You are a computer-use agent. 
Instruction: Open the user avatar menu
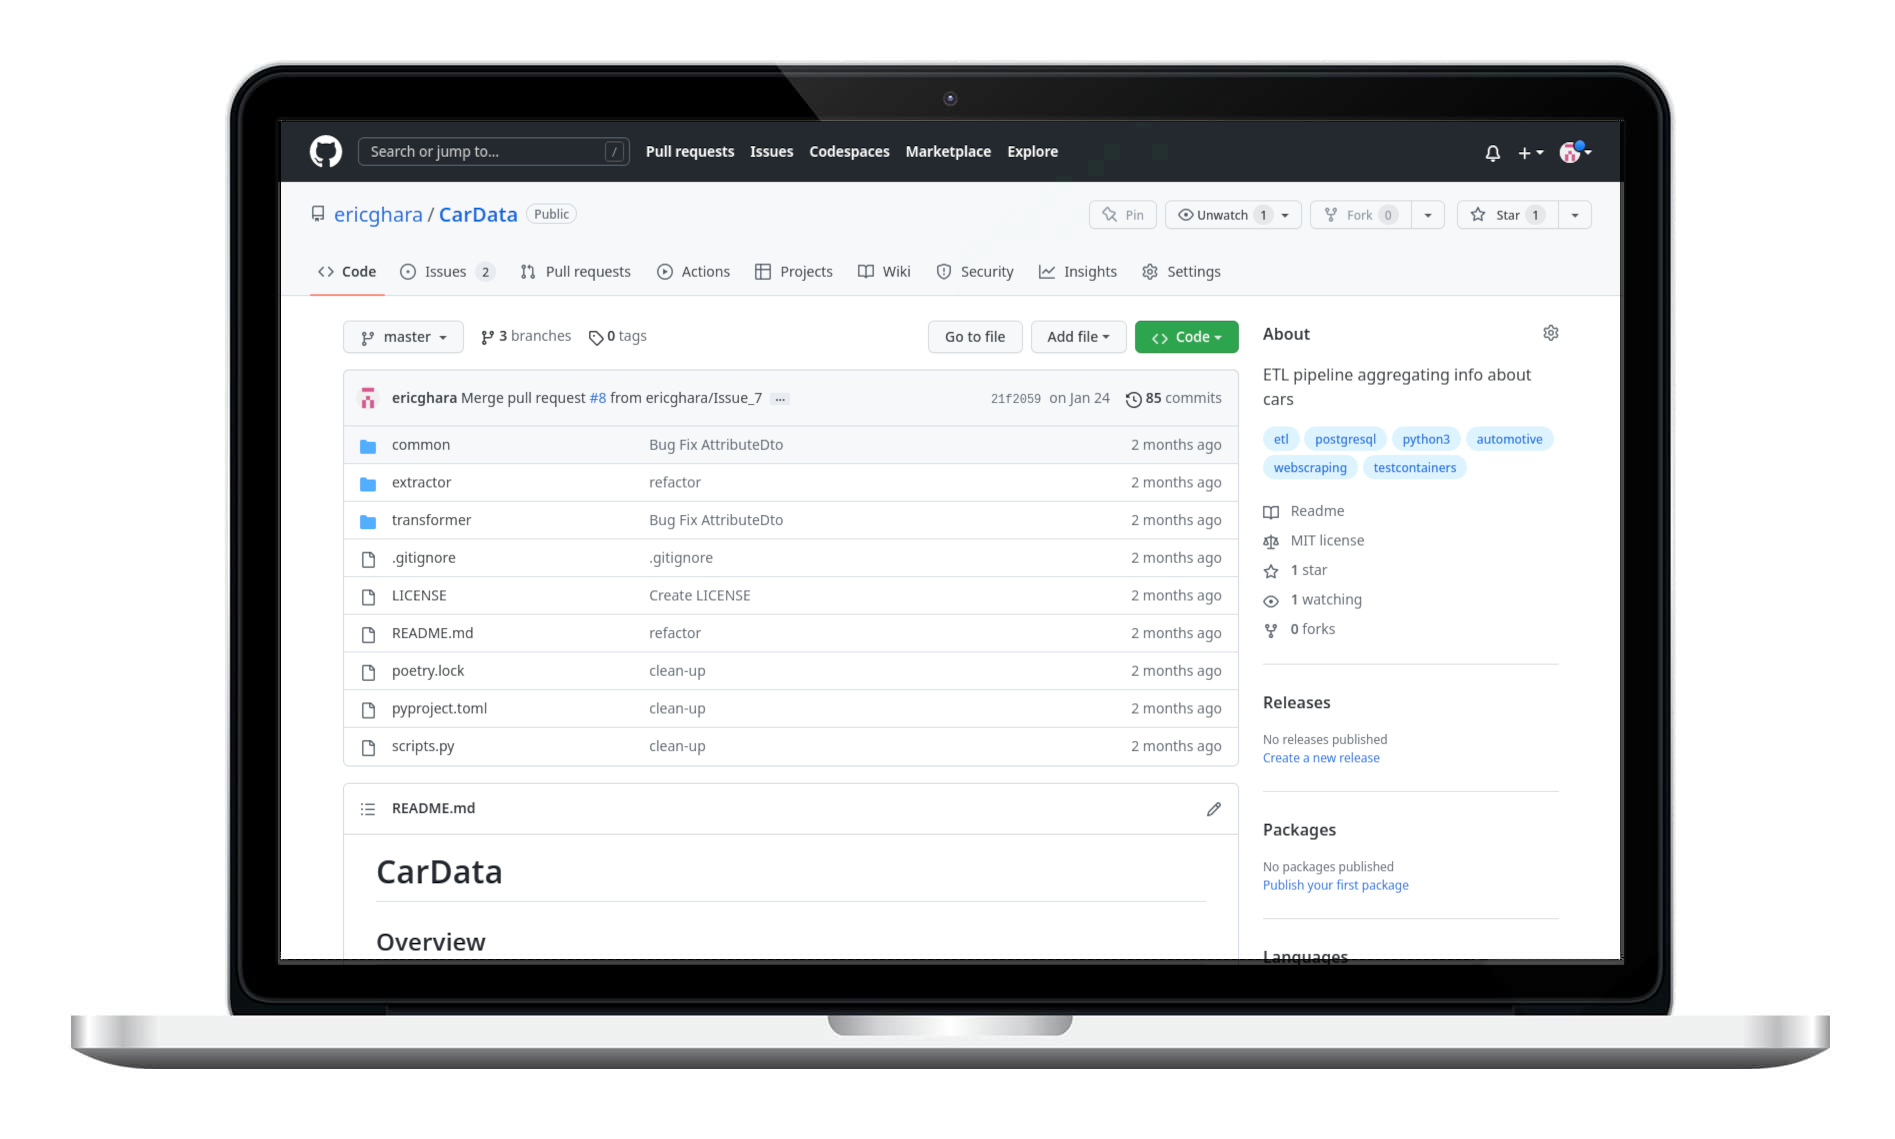point(1574,152)
